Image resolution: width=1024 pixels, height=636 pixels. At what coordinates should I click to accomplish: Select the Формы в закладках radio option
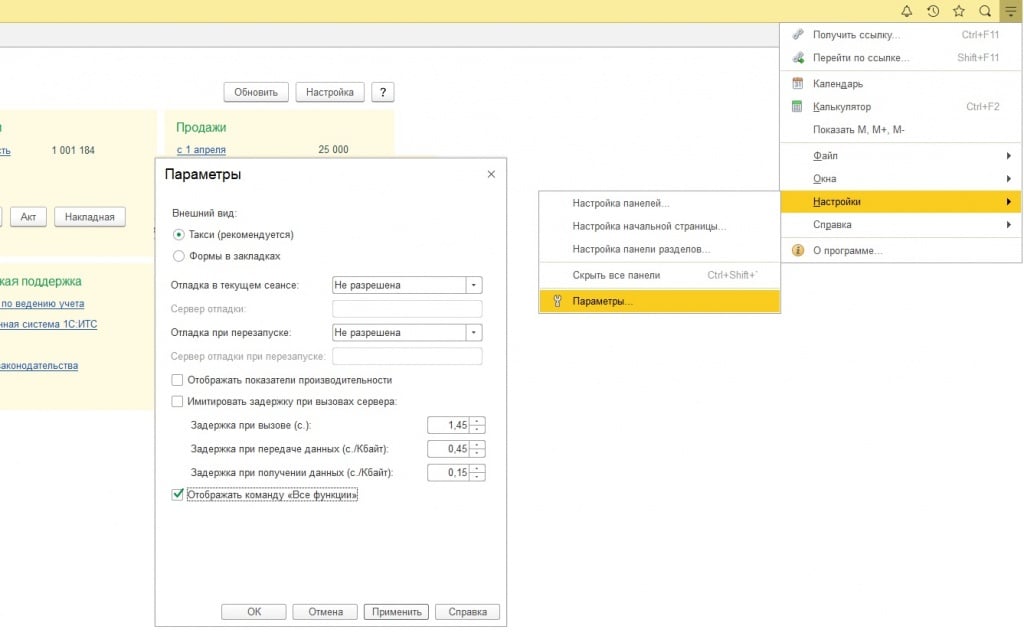(179, 256)
